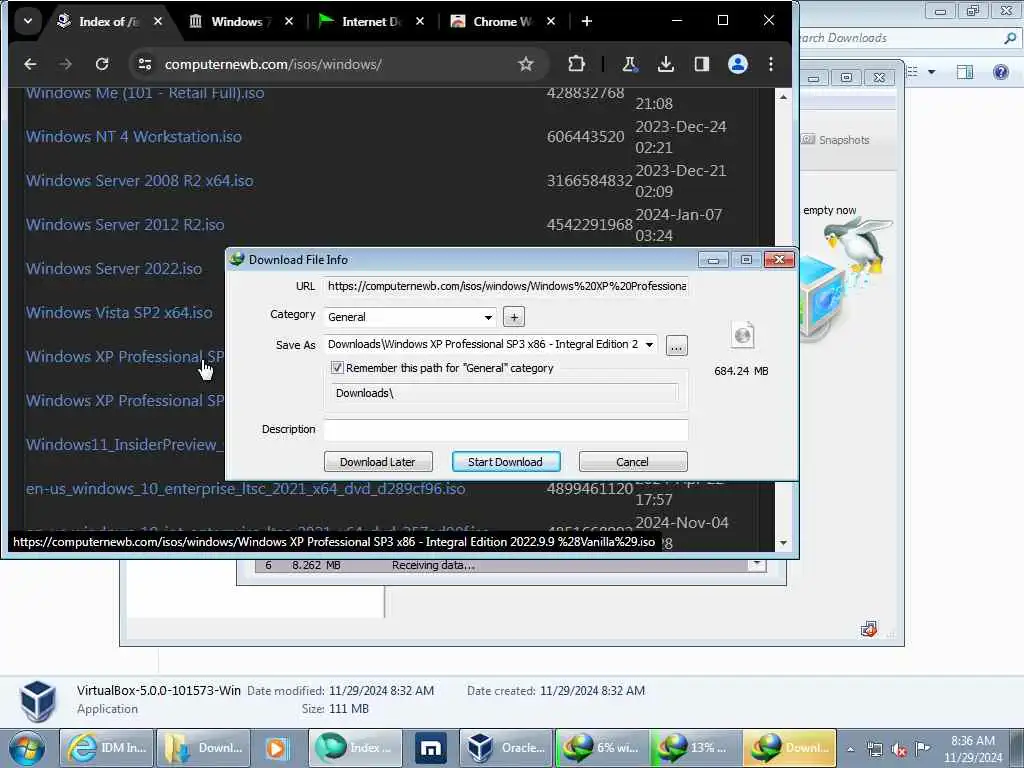Open the browser profile avatar
1024x768 pixels.
(x=737, y=64)
